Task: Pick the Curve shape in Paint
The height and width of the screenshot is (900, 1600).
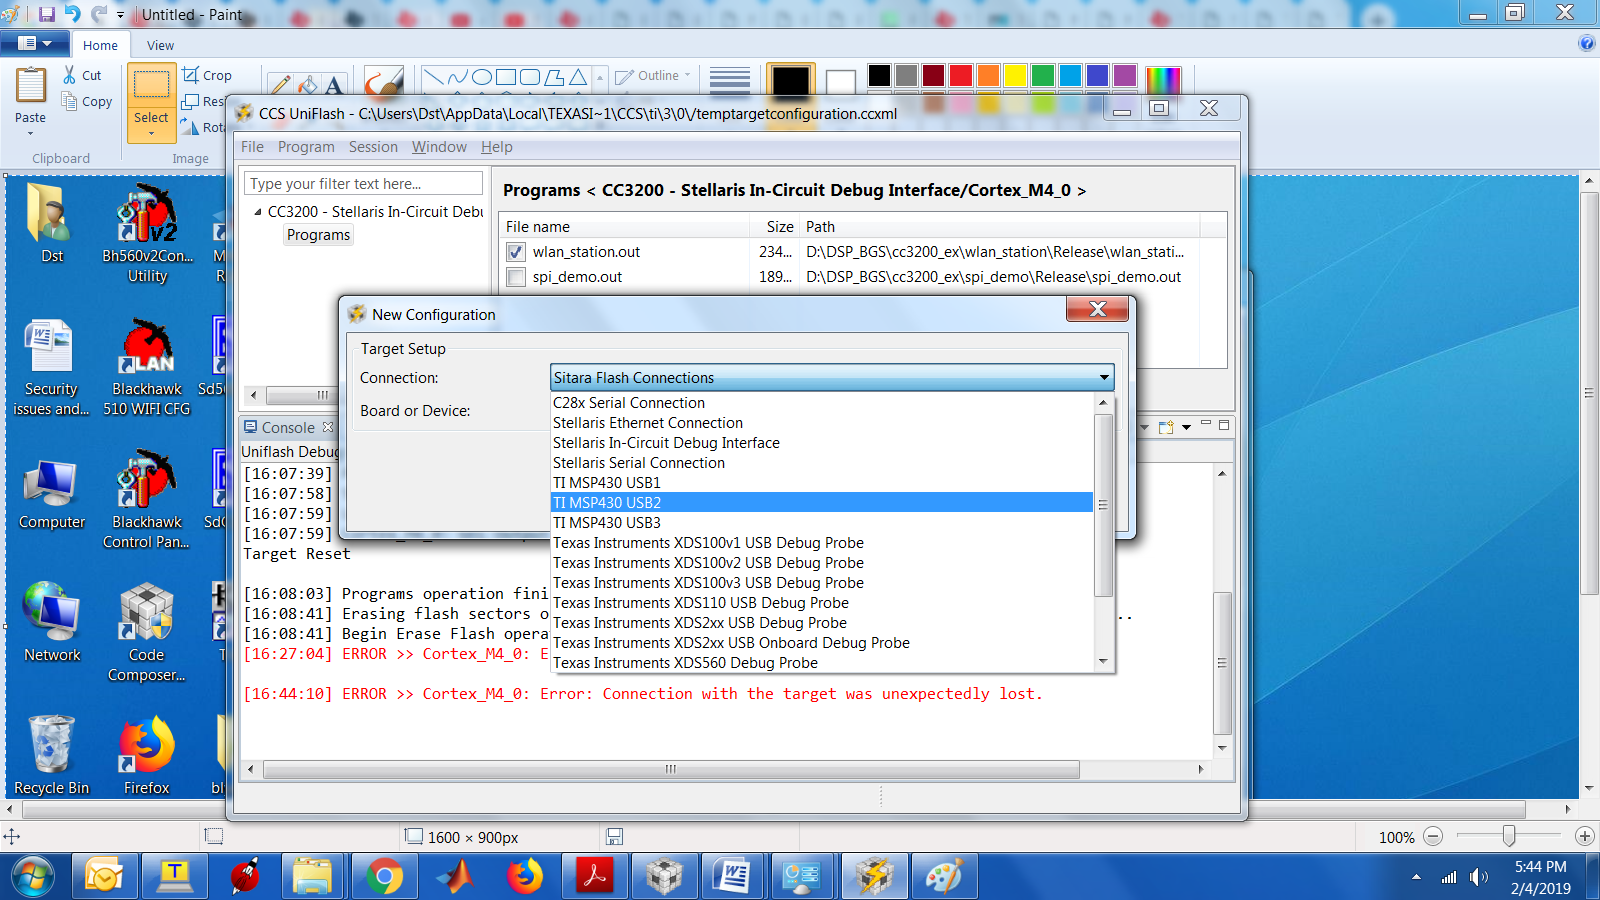Action: [x=458, y=77]
